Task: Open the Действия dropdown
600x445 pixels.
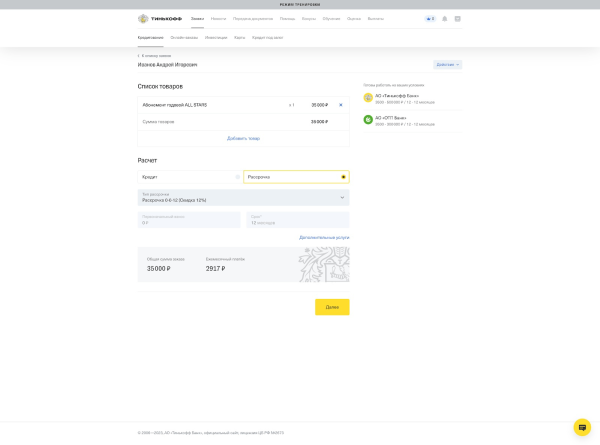Action: [447, 64]
